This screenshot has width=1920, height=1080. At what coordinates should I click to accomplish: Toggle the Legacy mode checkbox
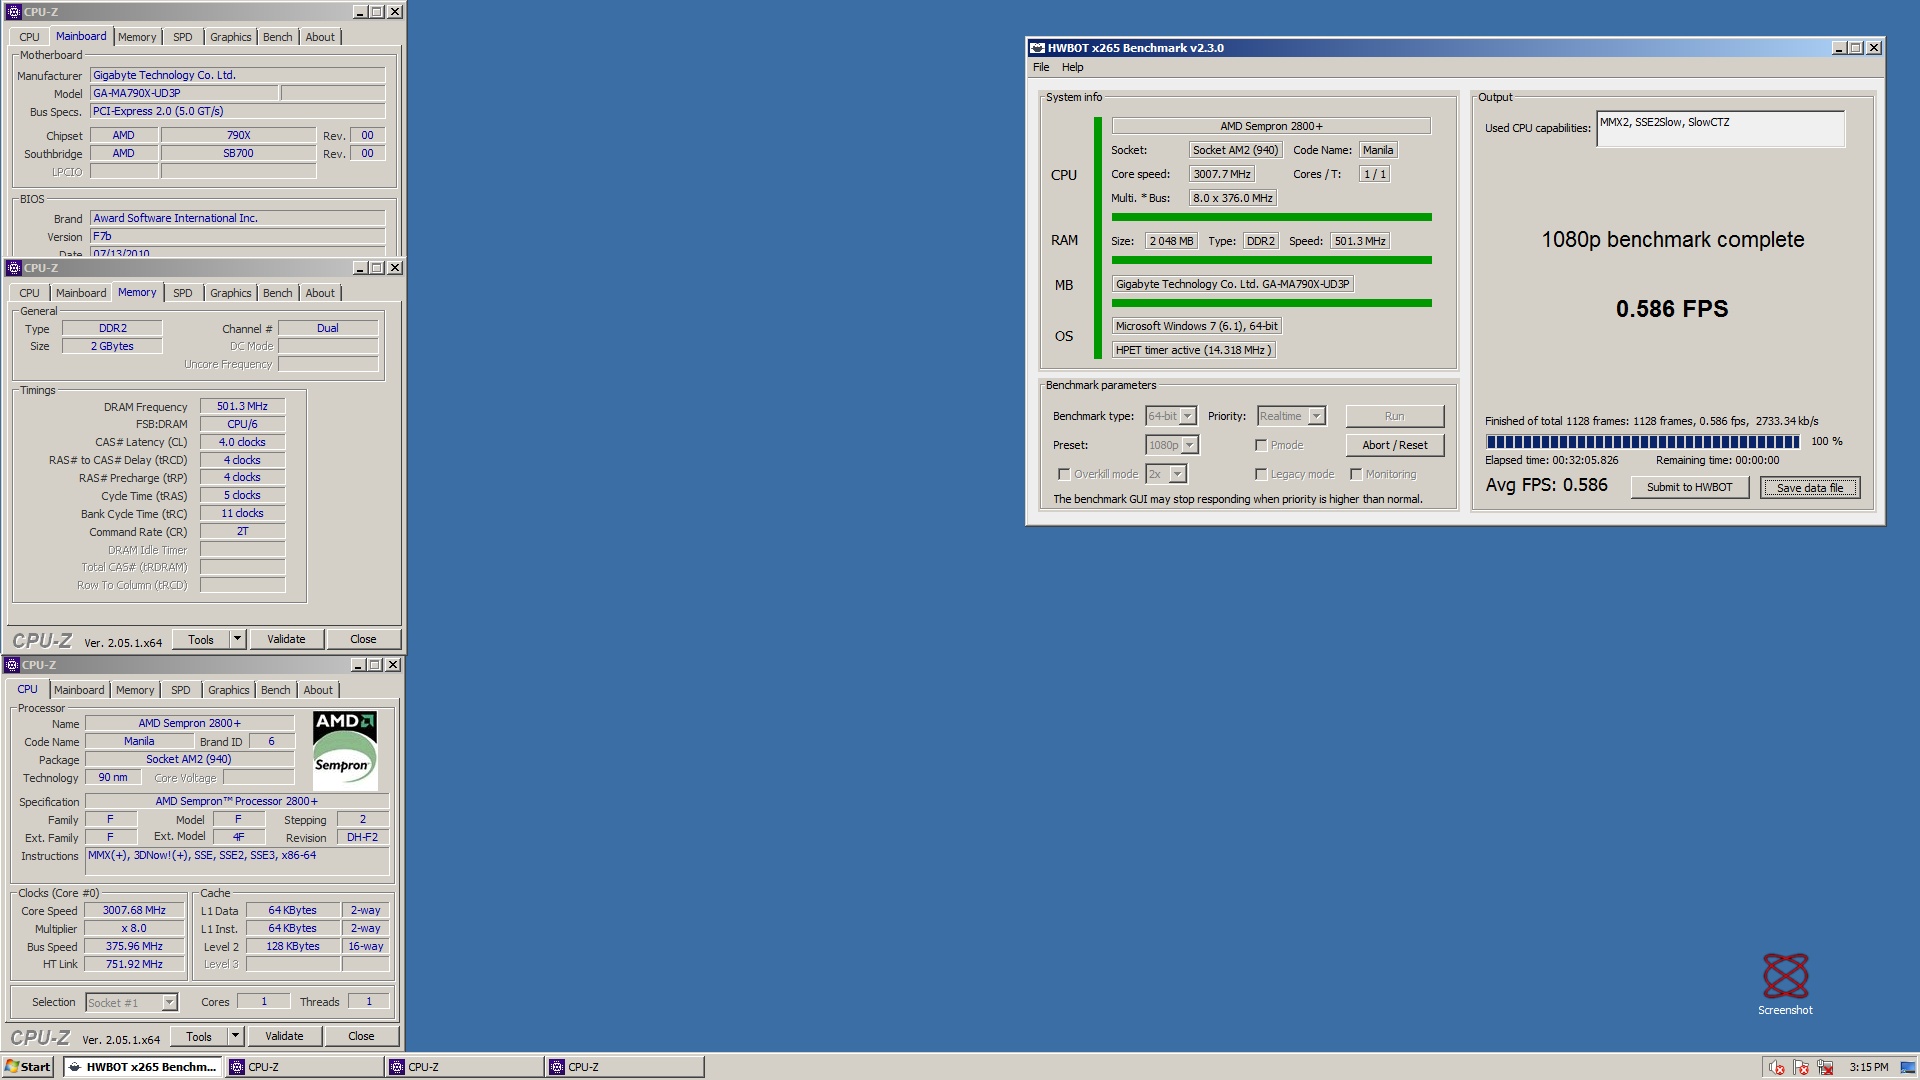point(1261,475)
